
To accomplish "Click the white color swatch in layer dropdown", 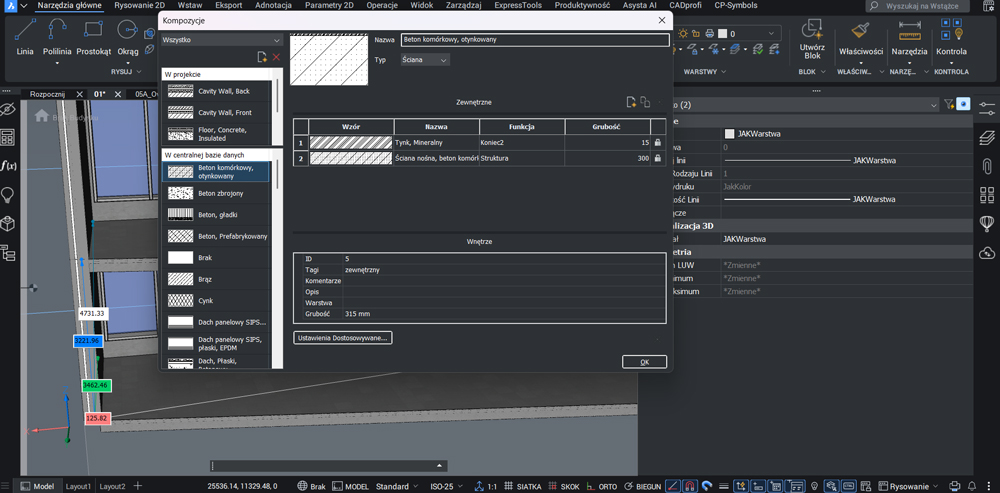I will 722,34.
